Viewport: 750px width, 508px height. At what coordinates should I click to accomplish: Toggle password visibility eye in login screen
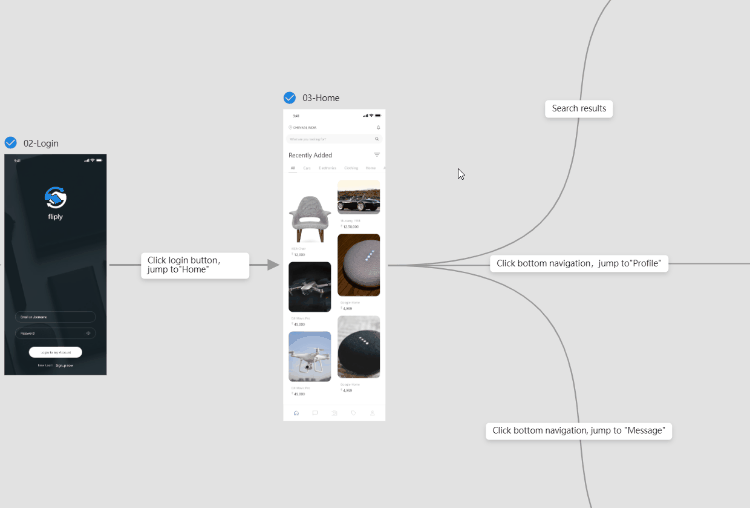click(x=88, y=333)
